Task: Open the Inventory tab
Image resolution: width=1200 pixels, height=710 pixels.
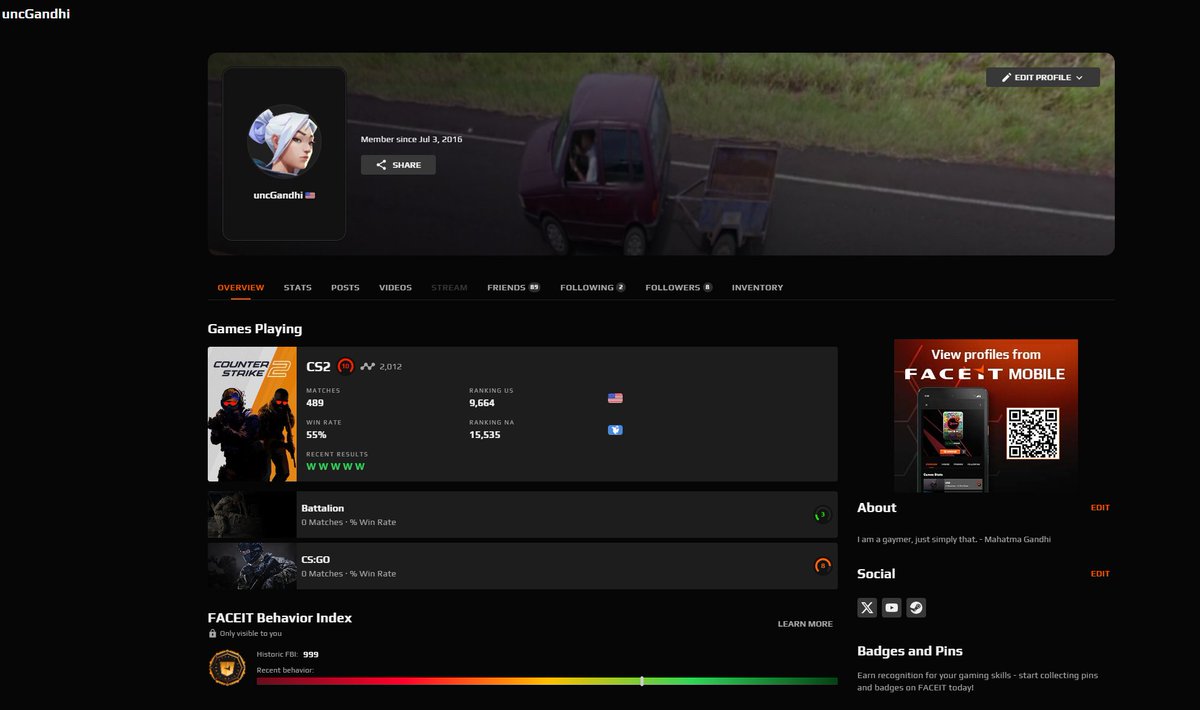Action: coord(757,288)
